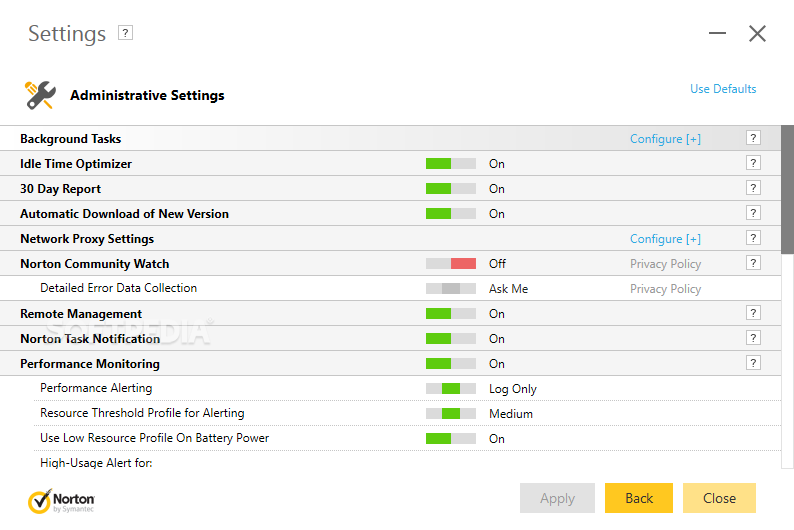Toggle Use Low Resource Profile On Battery Power
This screenshot has height=530, width=794.
(451, 438)
